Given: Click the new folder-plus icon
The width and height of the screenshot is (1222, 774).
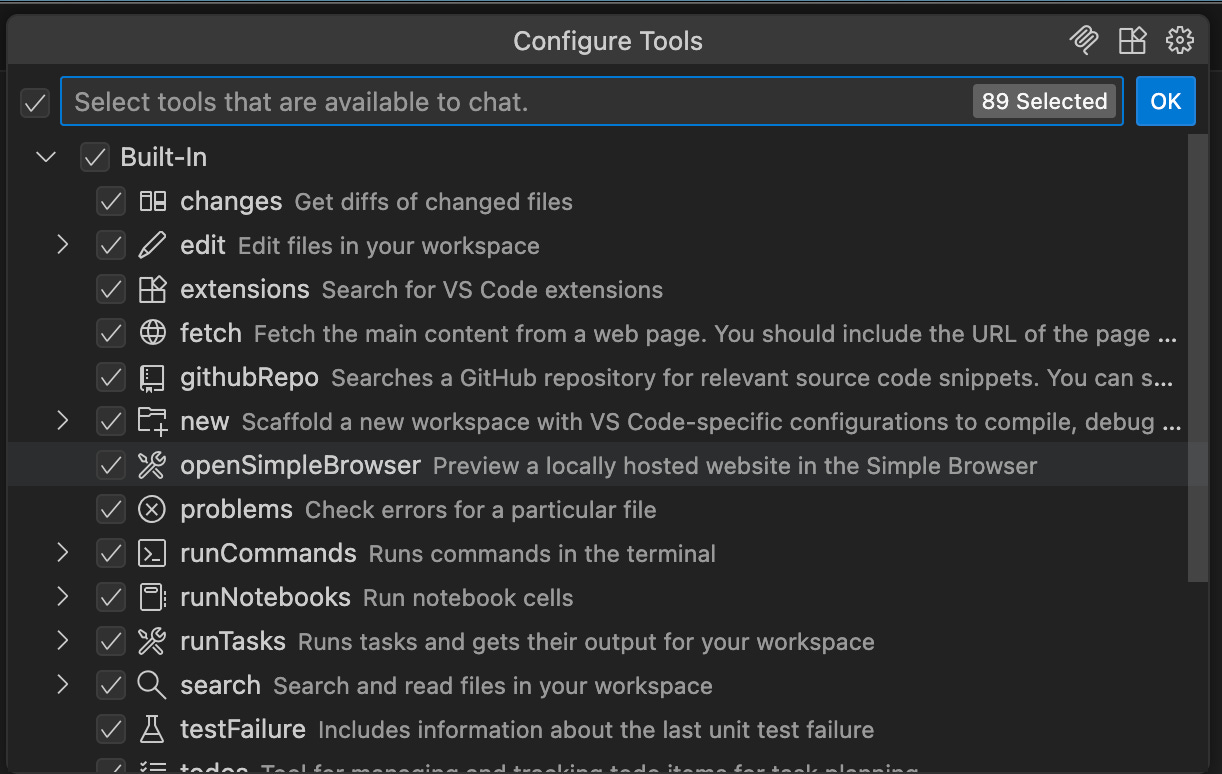Looking at the screenshot, I should [x=152, y=422].
